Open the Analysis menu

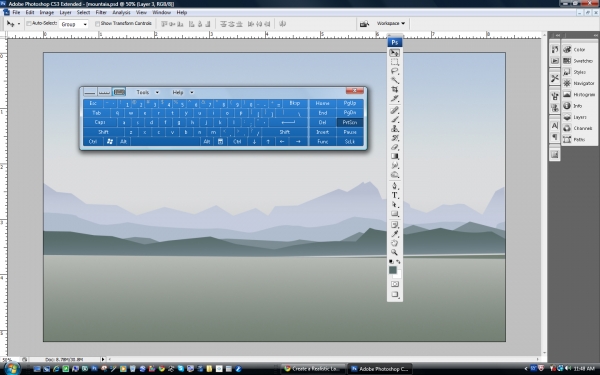121,12
